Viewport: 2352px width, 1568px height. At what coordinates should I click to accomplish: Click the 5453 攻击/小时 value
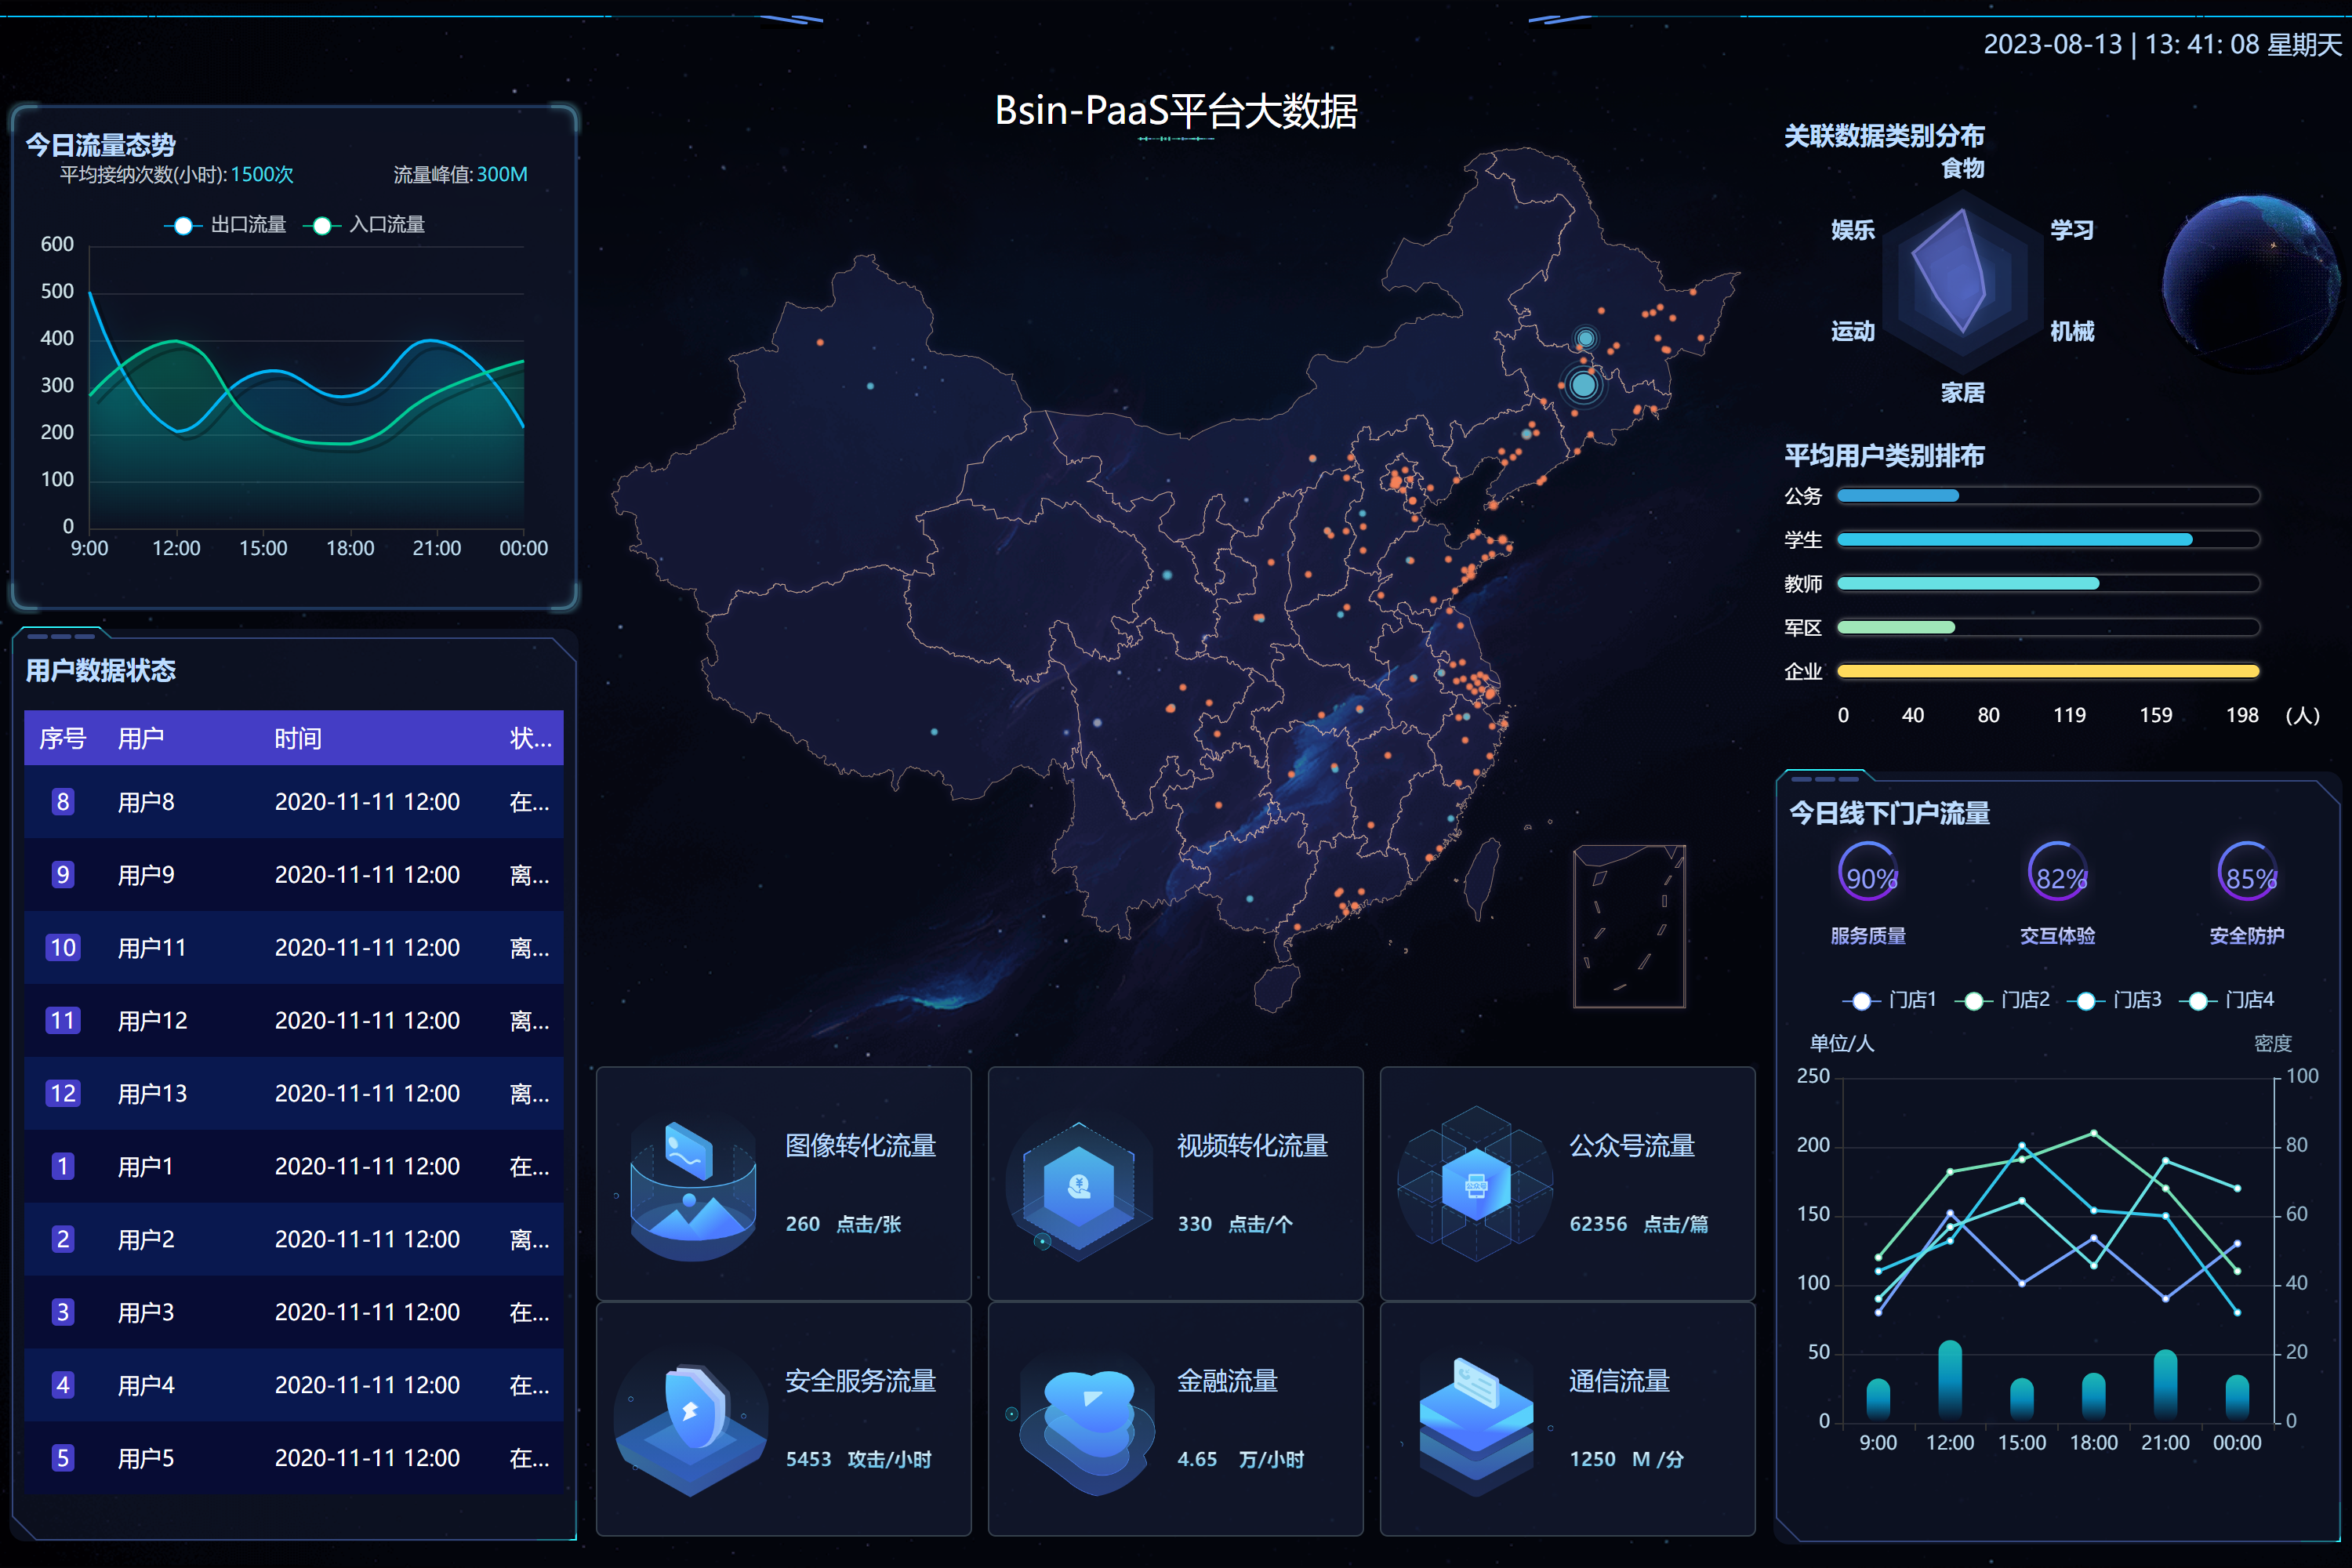(x=858, y=1459)
